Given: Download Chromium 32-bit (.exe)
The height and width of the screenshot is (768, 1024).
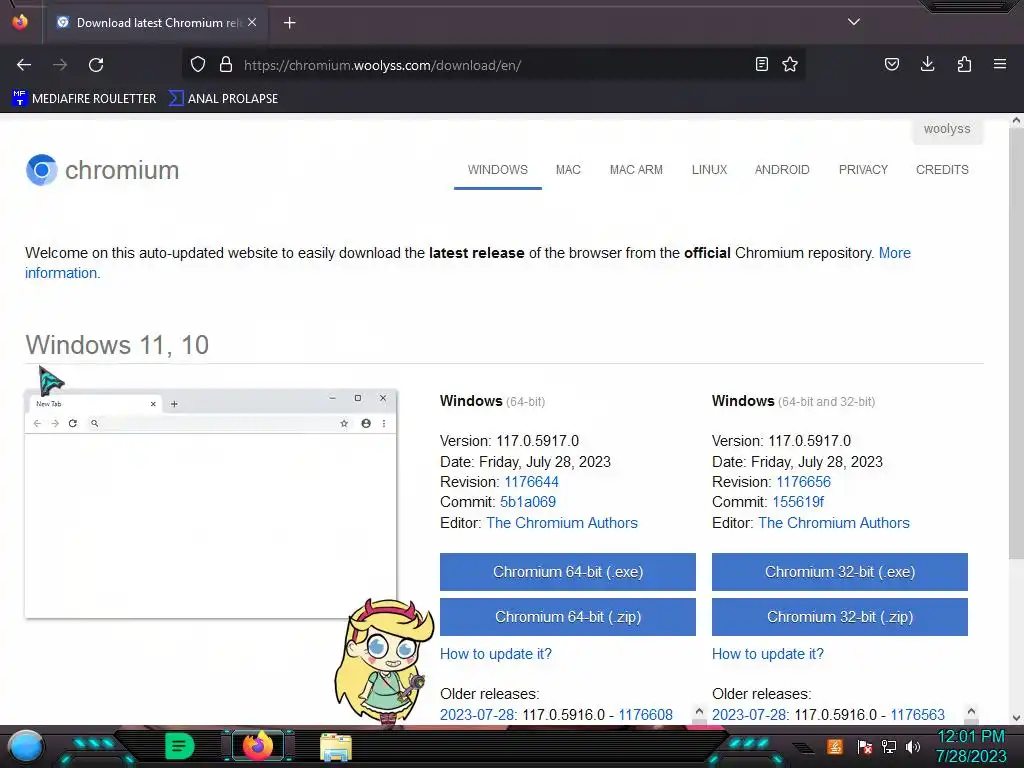Looking at the screenshot, I should (x=840, y=572).
